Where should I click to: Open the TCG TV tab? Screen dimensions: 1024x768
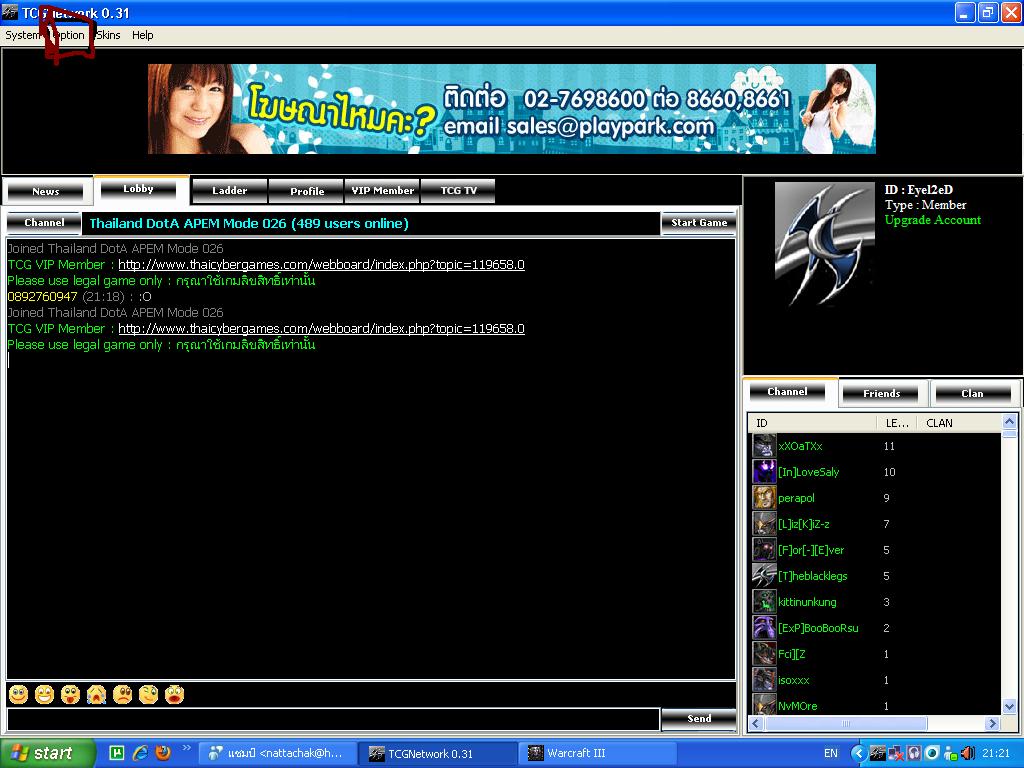point(458,191)
